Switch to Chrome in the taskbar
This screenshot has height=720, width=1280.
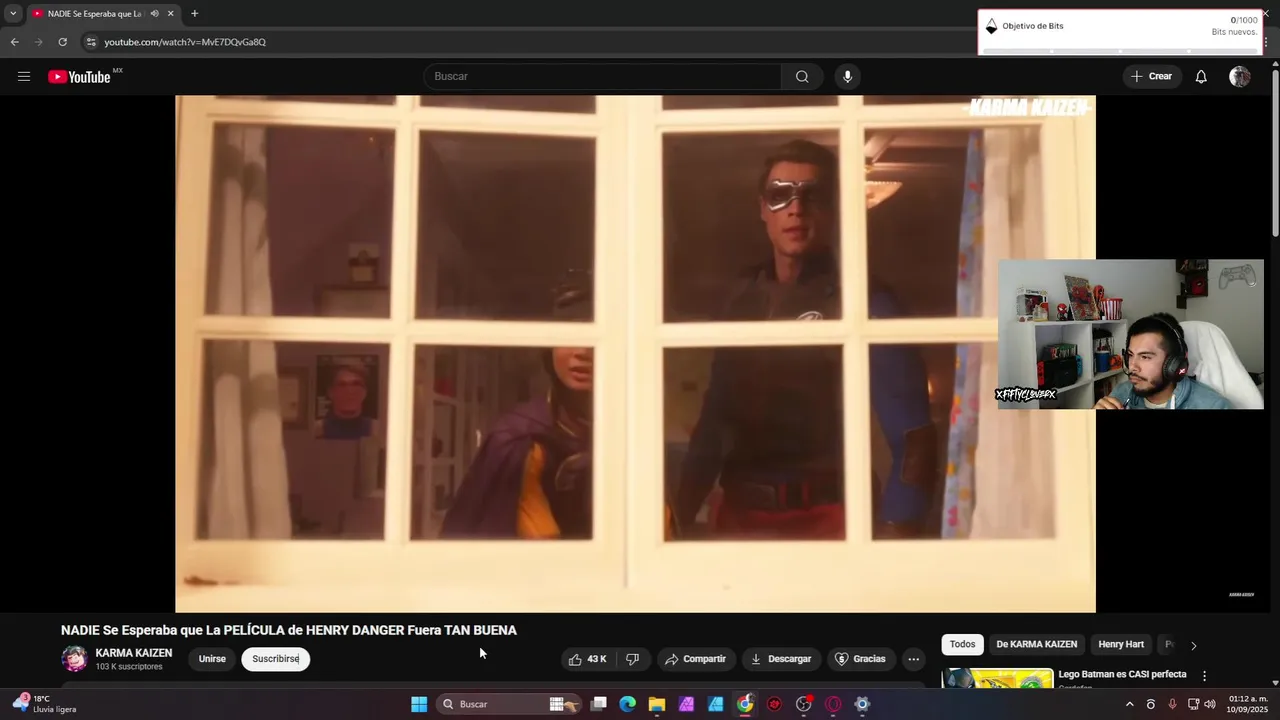coord(745,704)
